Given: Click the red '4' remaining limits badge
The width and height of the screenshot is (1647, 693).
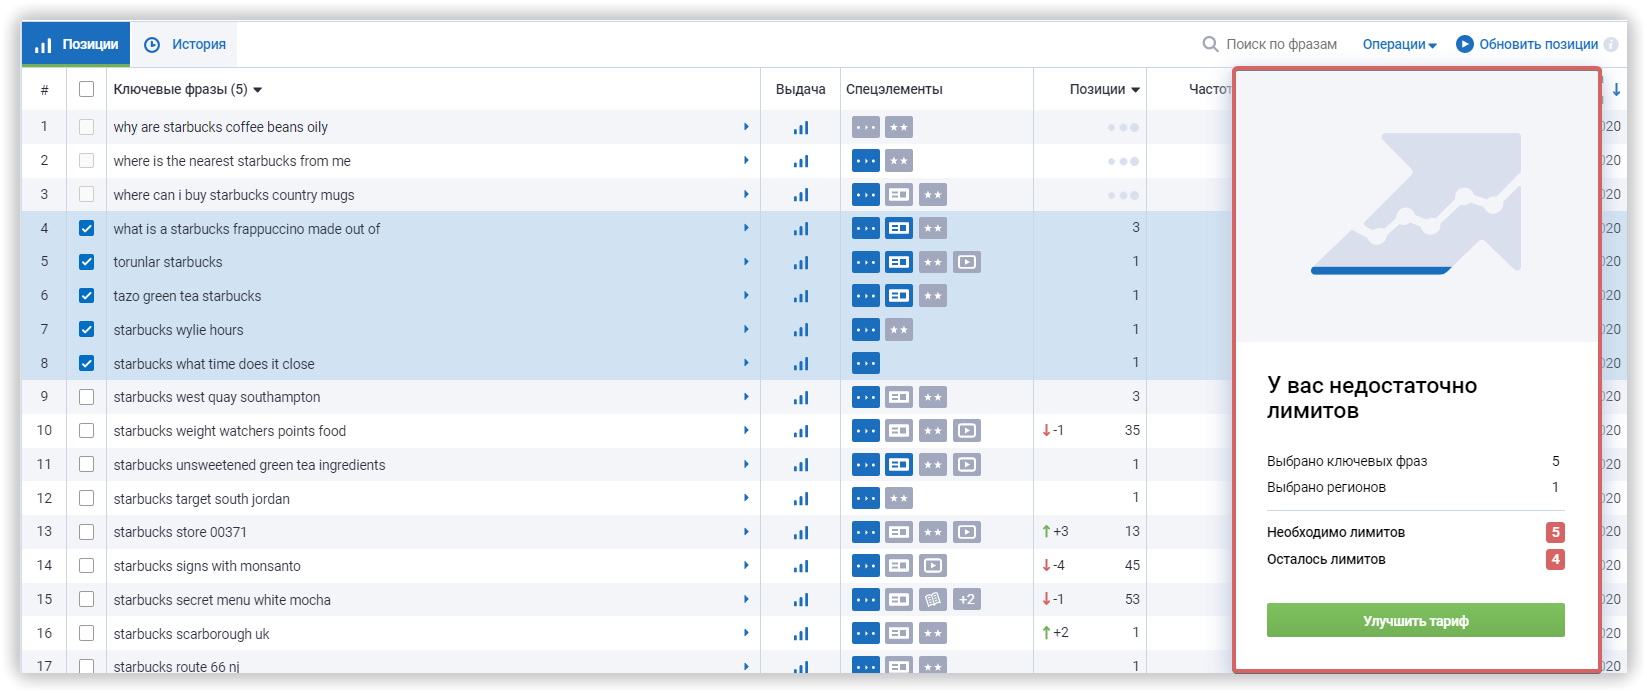Looking at the screenshot, I should pos(1555,559).
